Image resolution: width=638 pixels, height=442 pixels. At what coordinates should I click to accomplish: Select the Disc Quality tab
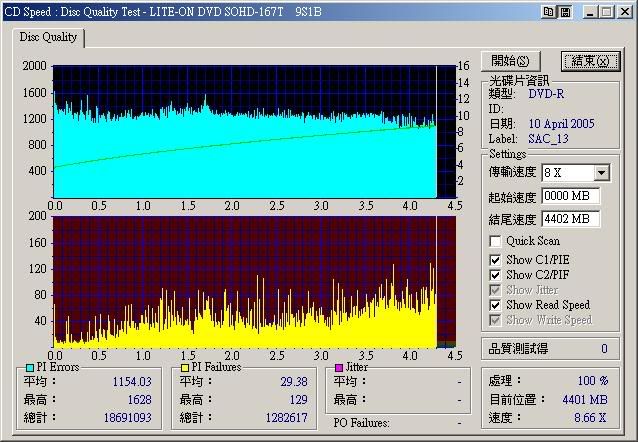(48, 37)
